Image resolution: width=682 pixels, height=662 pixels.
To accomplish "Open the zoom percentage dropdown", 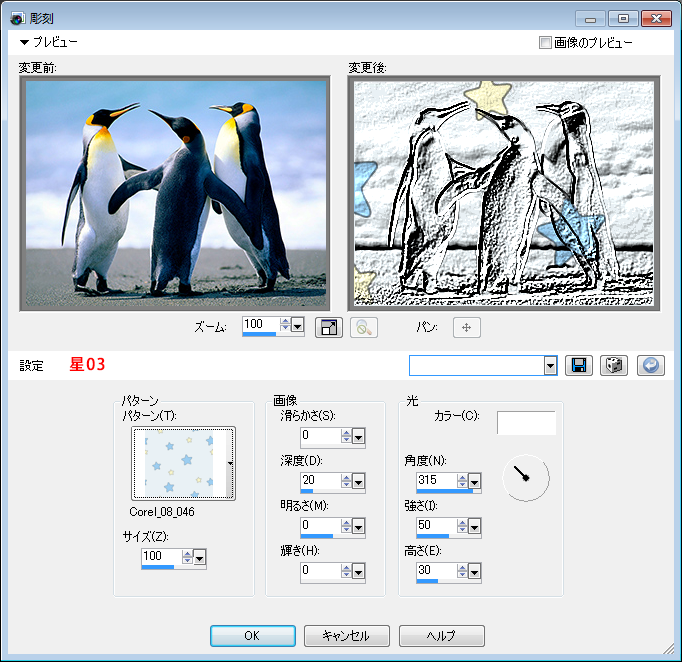I will (298, 325).
